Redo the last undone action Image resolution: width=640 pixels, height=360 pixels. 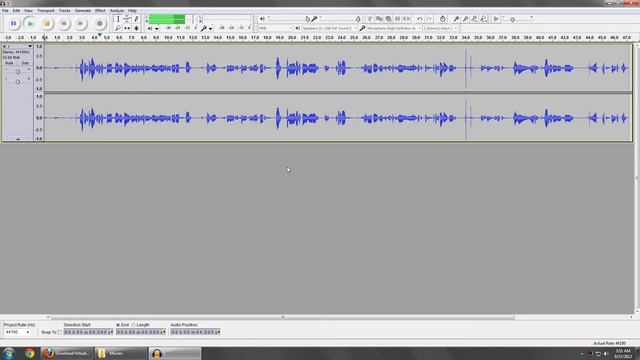coord(429,19)
